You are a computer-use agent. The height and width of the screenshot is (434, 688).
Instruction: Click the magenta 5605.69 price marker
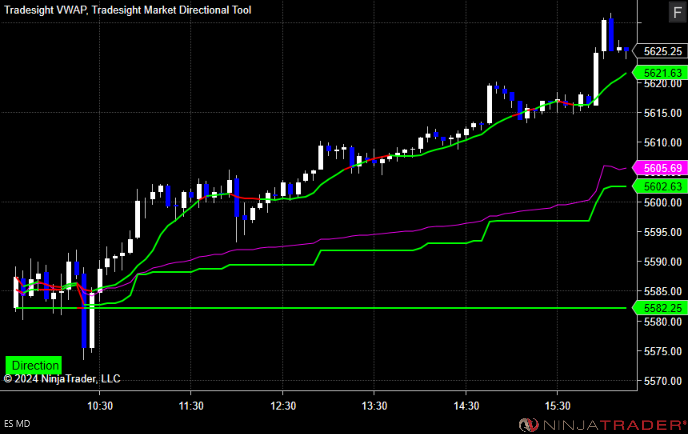[659, 168]
